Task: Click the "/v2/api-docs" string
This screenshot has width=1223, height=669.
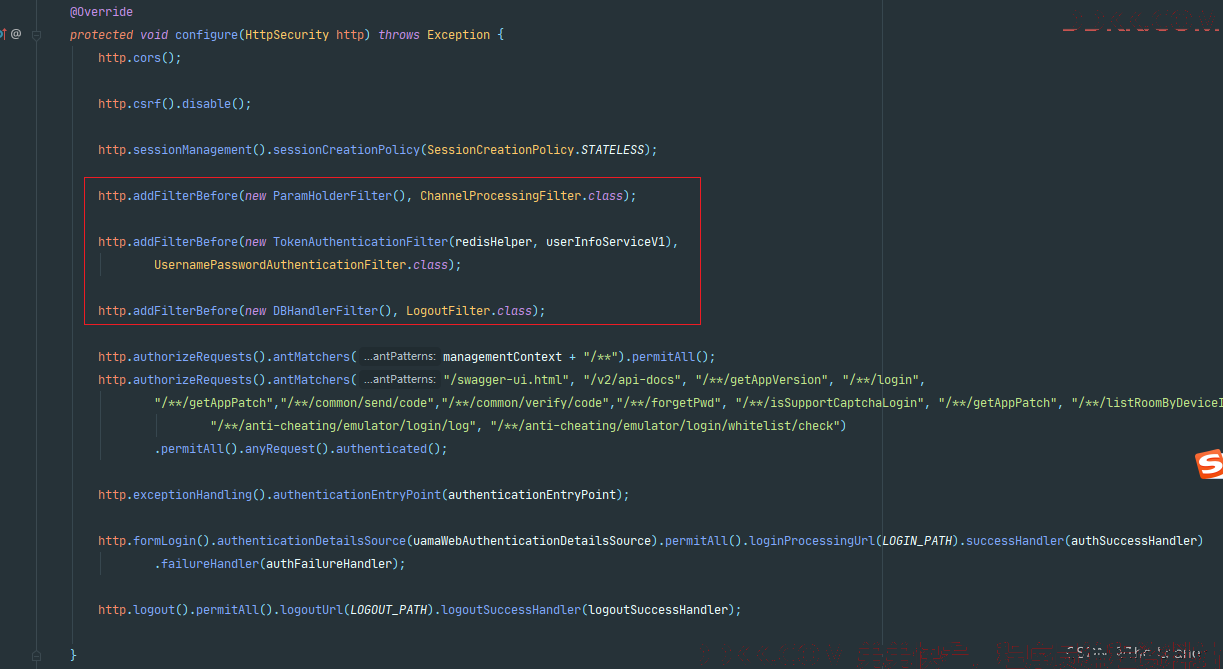Action: tap(632, 380)
